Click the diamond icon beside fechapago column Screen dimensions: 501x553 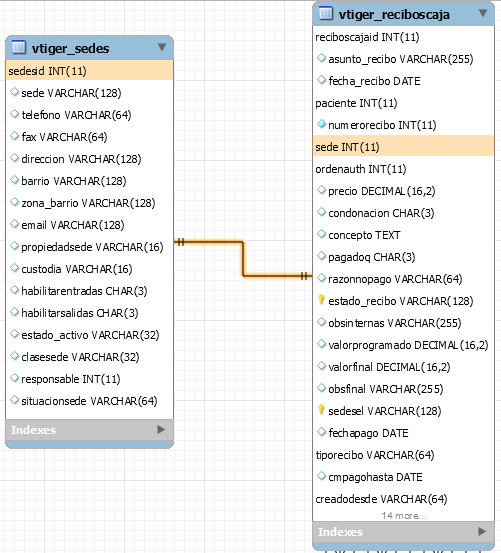(x=321, y=432)
